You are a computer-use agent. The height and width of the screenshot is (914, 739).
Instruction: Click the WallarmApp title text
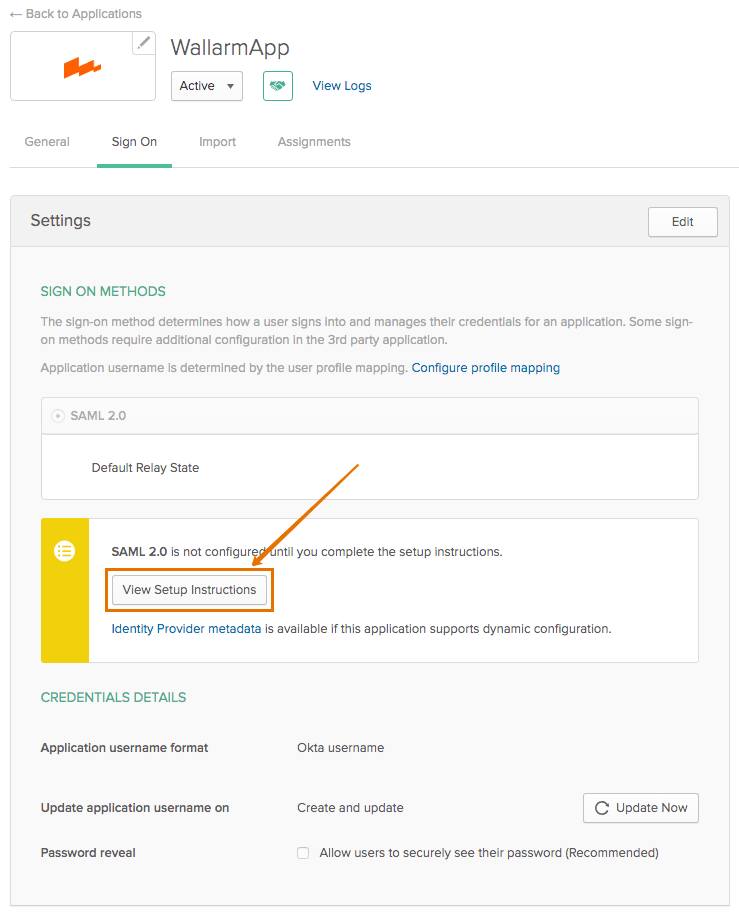[x=230, y=48]
